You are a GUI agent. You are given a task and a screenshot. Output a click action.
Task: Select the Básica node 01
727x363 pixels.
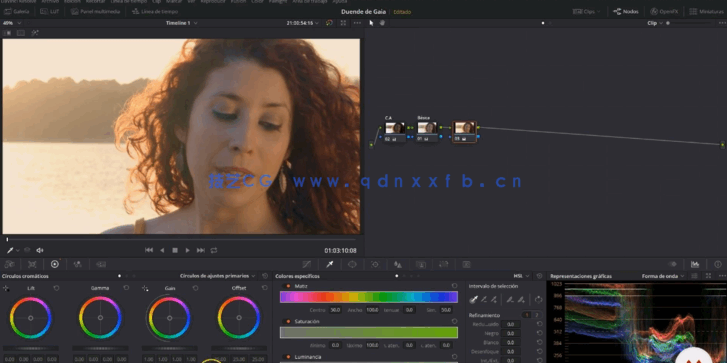point(427,132)
